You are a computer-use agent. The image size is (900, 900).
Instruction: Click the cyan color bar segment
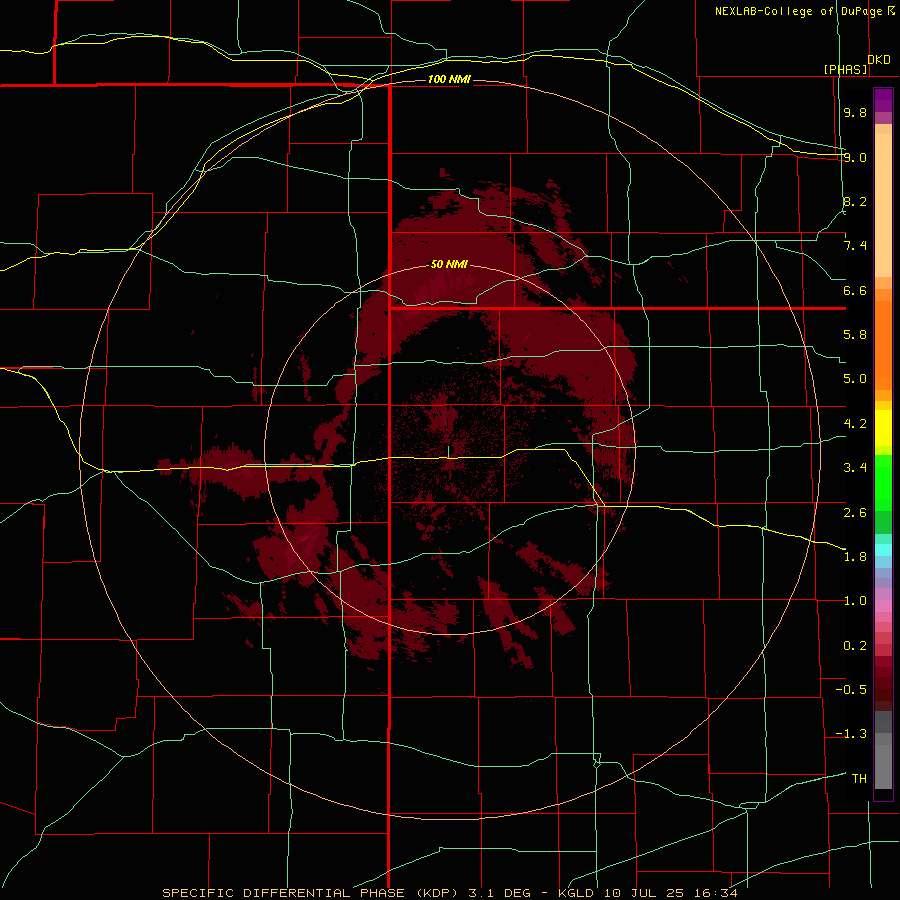(x=883, y=550)
